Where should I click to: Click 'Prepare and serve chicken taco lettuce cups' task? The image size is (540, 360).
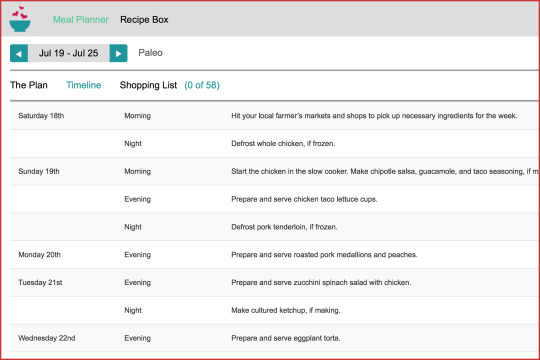(x=304, y=199)
